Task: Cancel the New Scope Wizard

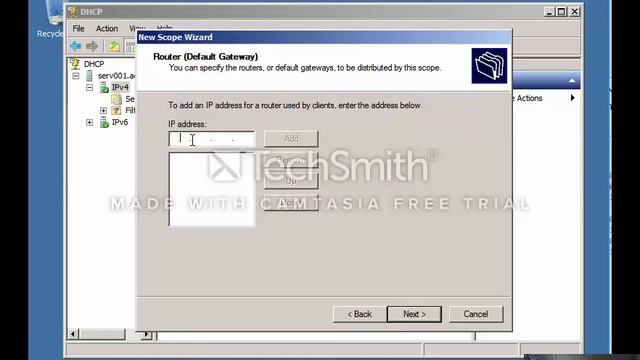Action: 476,314
